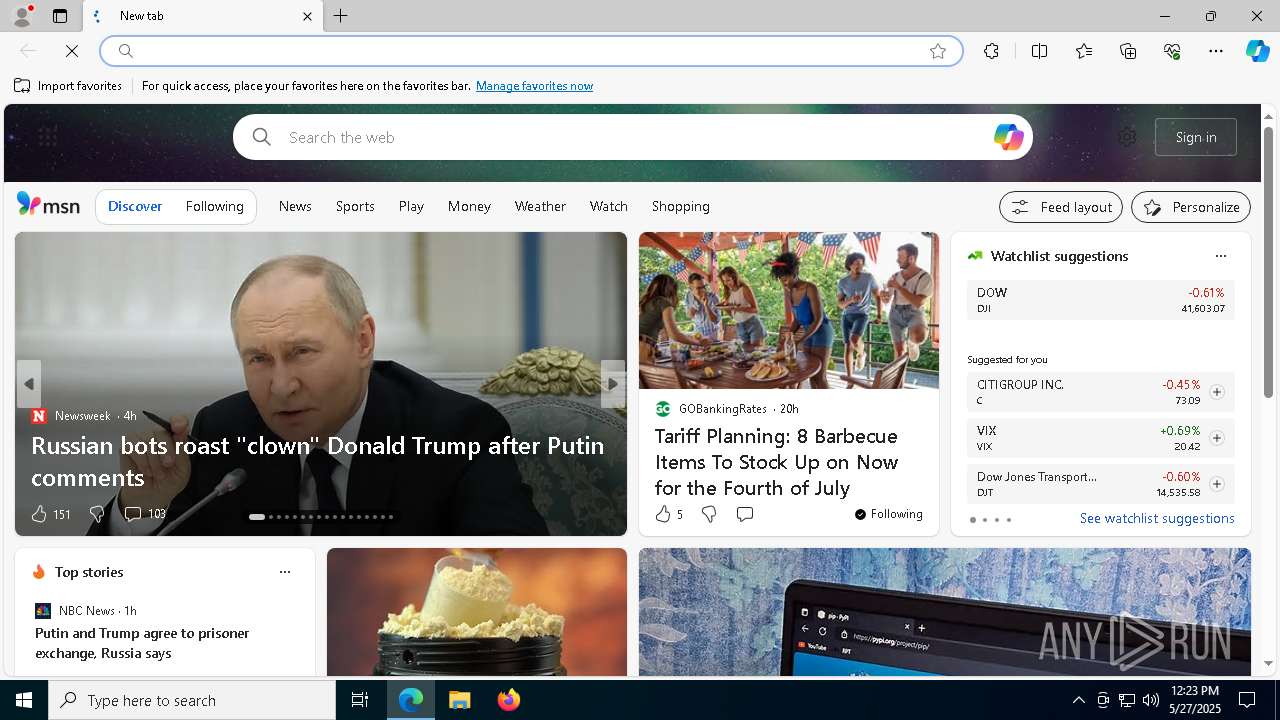Open the Money menu item
Viewport: 1280px width, 720px height.
click(x=469, y=206)
